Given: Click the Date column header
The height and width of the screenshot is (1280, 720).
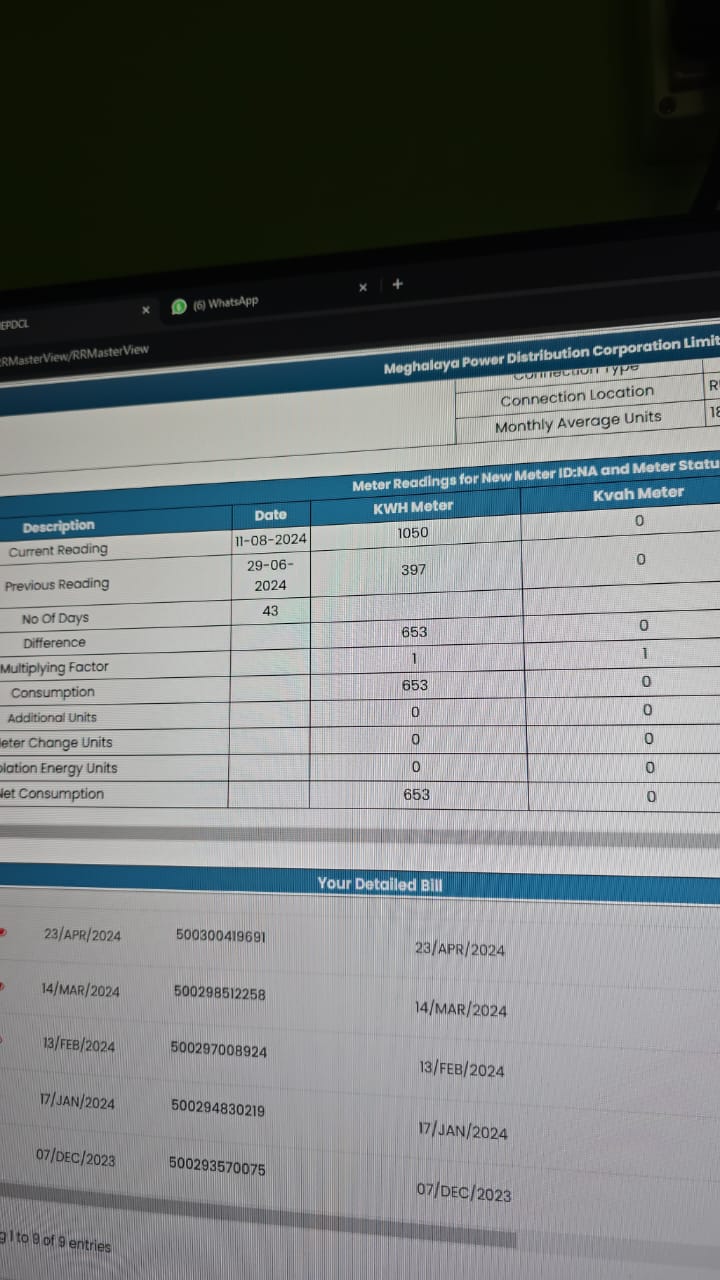Looking at the screenshot, I should click(270, 515).
